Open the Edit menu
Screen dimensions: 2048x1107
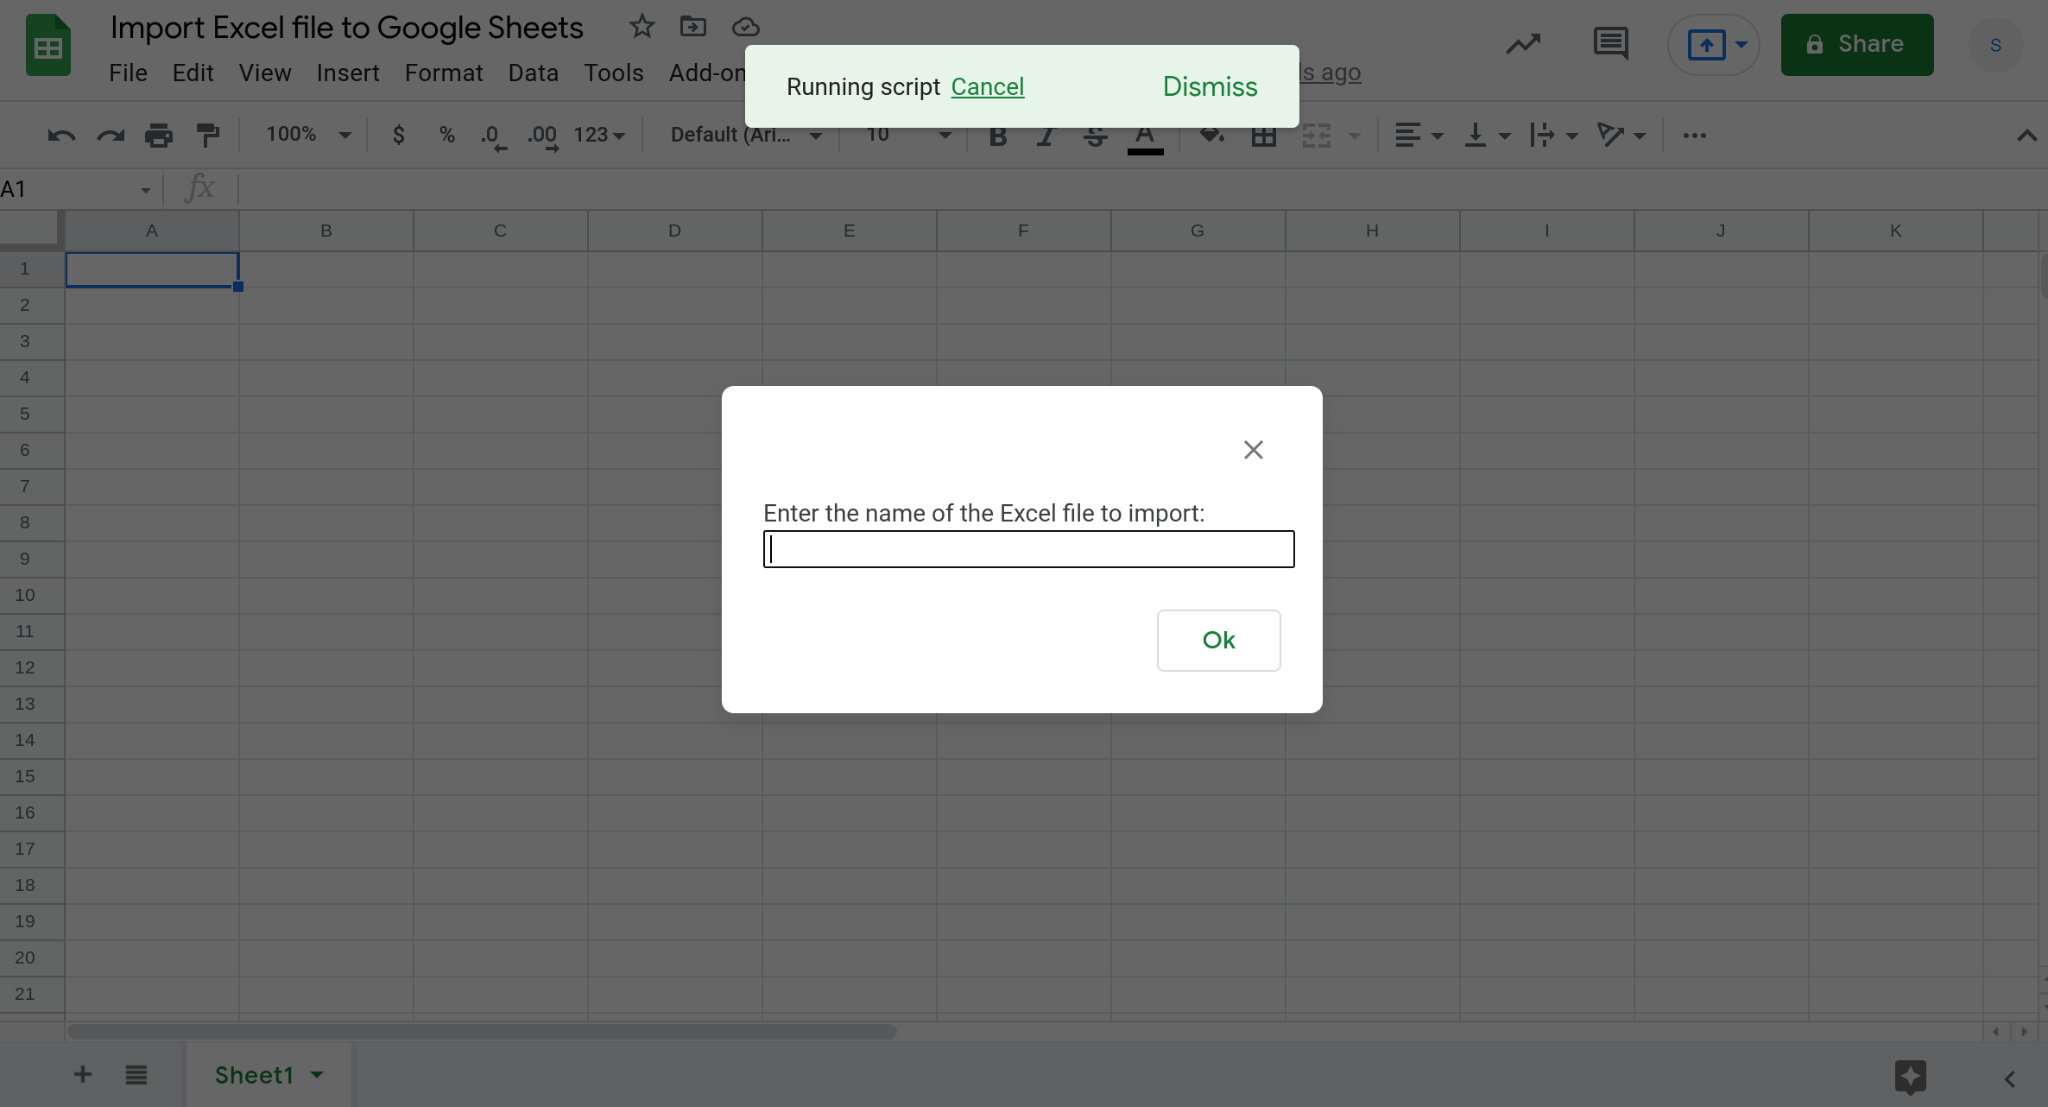(x=193, y=73)
